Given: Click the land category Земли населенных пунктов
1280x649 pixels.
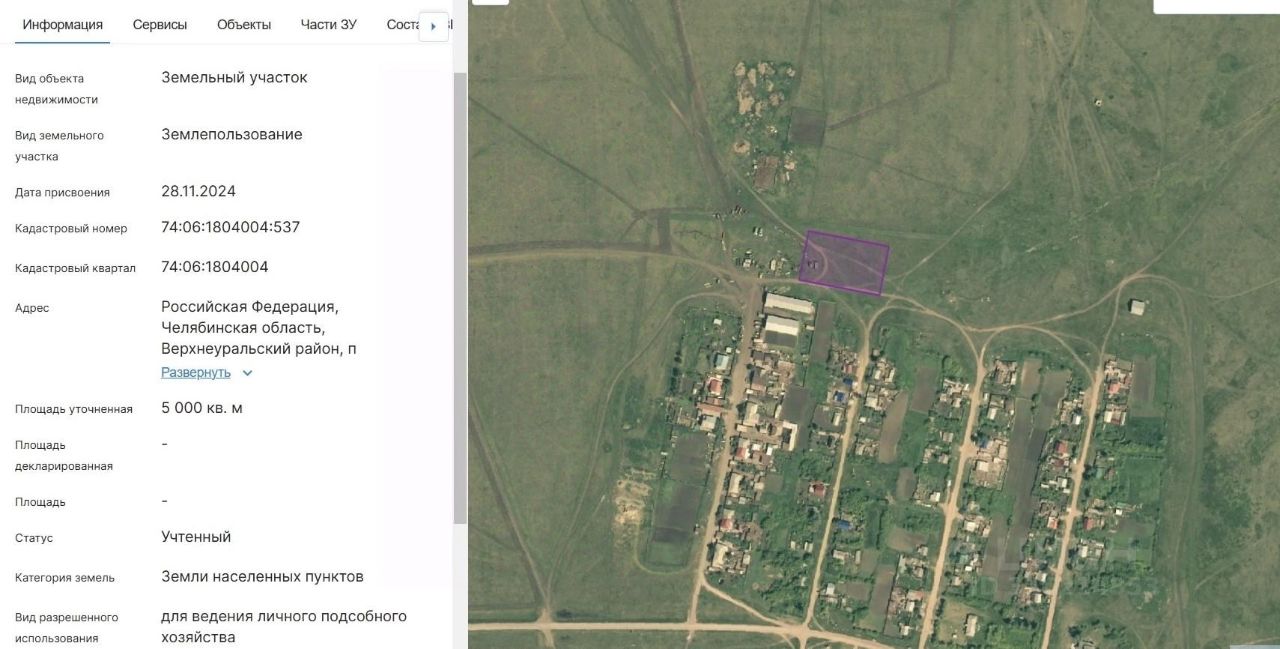Looking at the screenshot, I should (x=262, y=577).
